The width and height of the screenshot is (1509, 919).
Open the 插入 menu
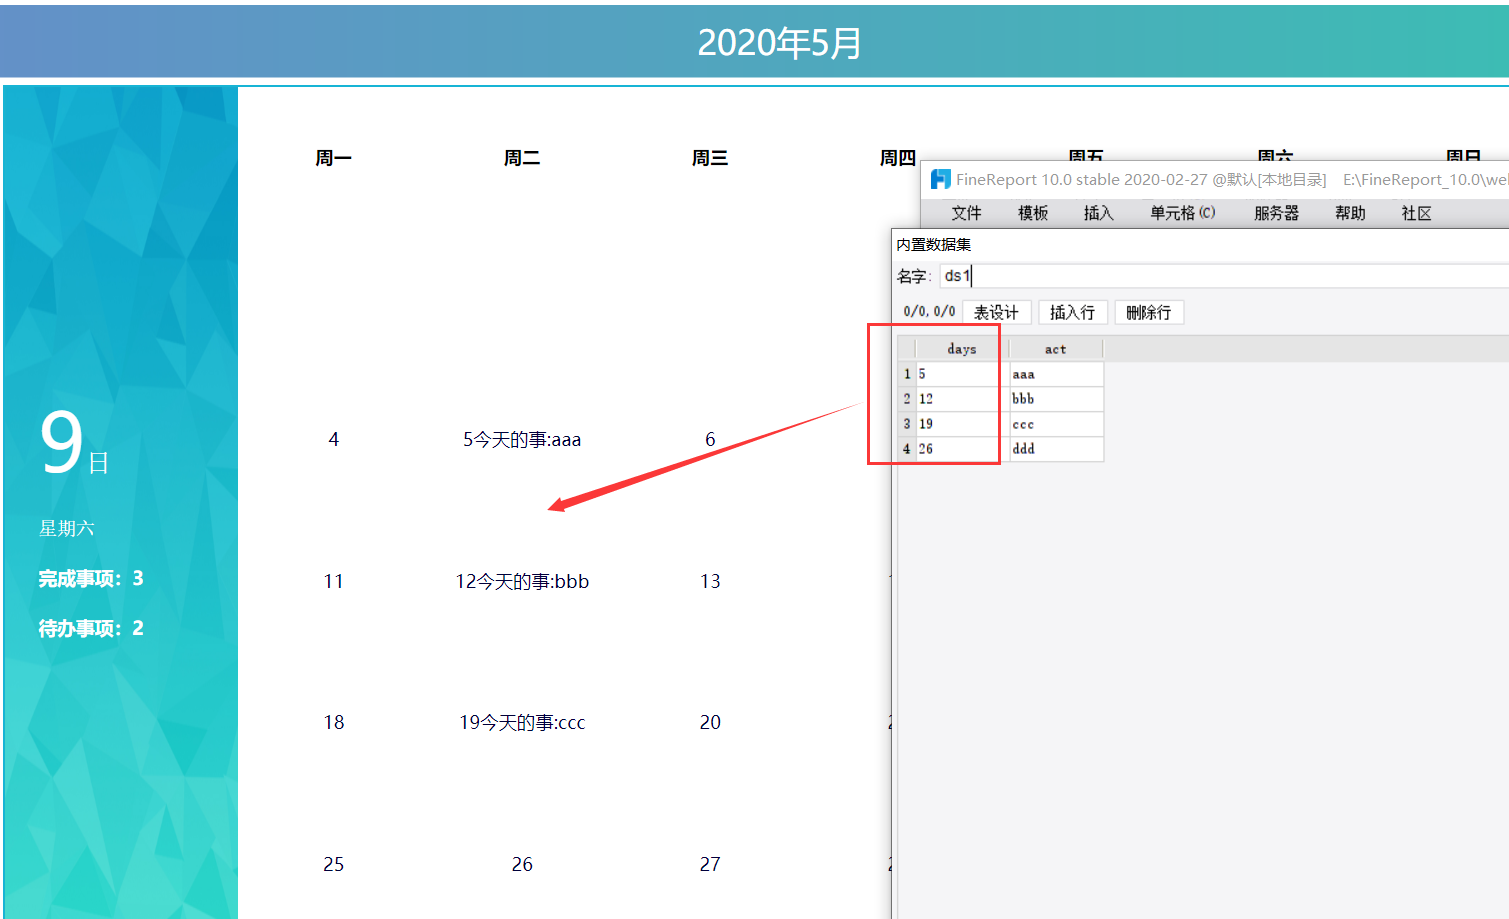[1098, 213]
